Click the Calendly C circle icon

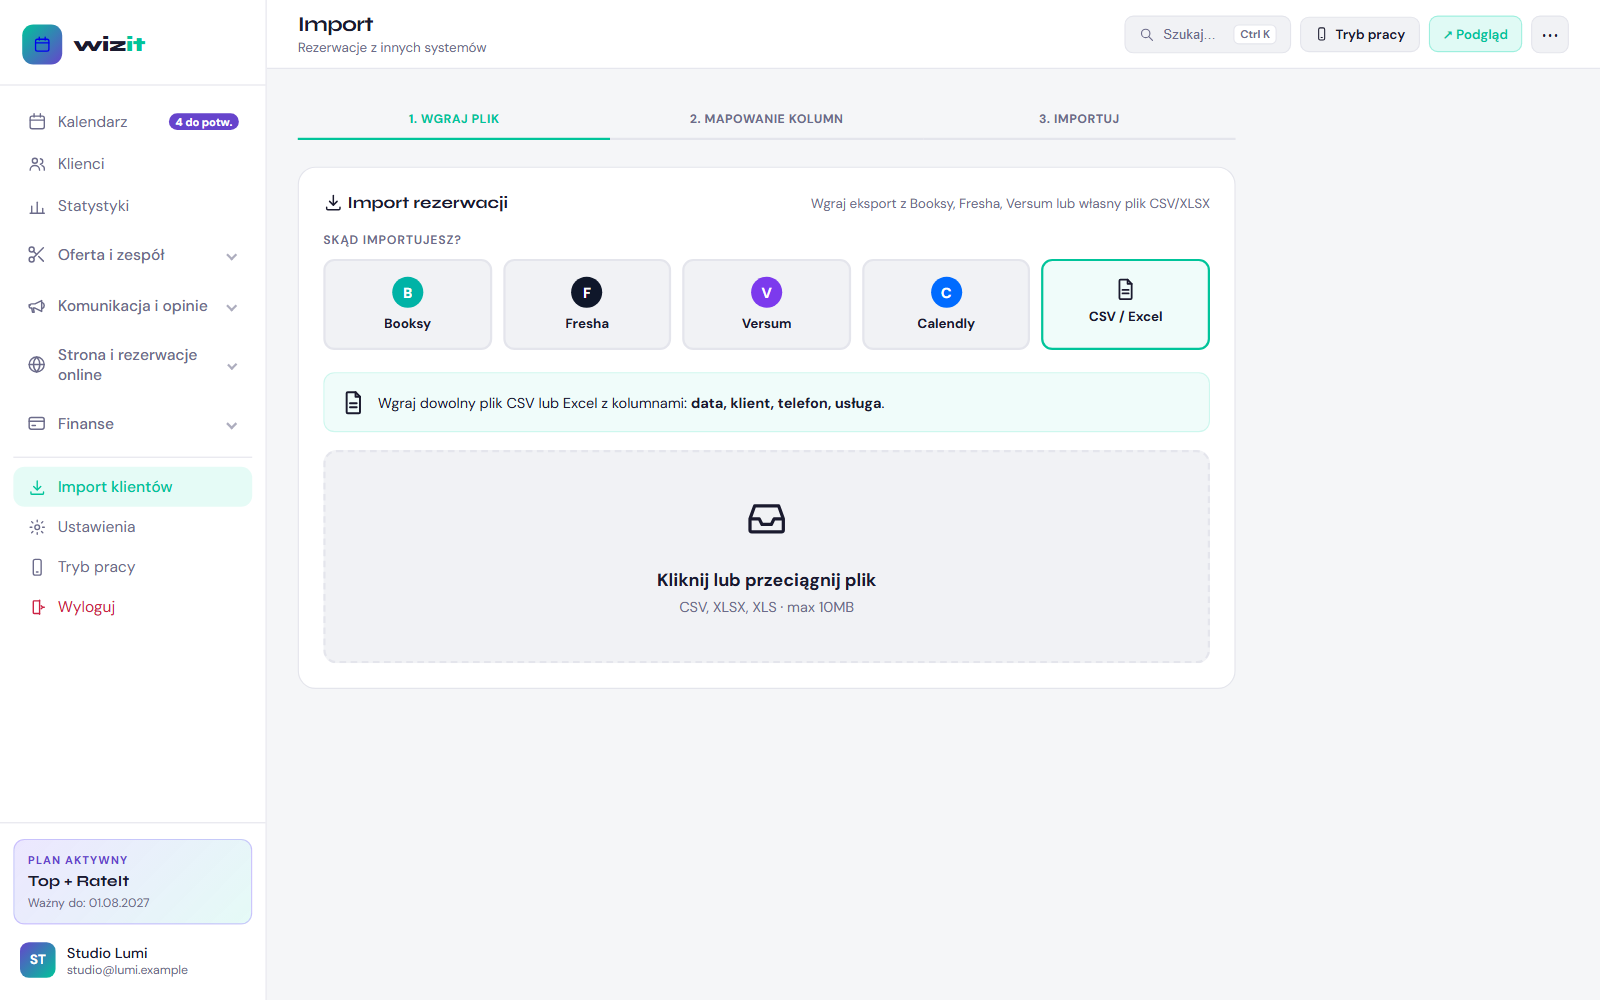coord(946,292)
